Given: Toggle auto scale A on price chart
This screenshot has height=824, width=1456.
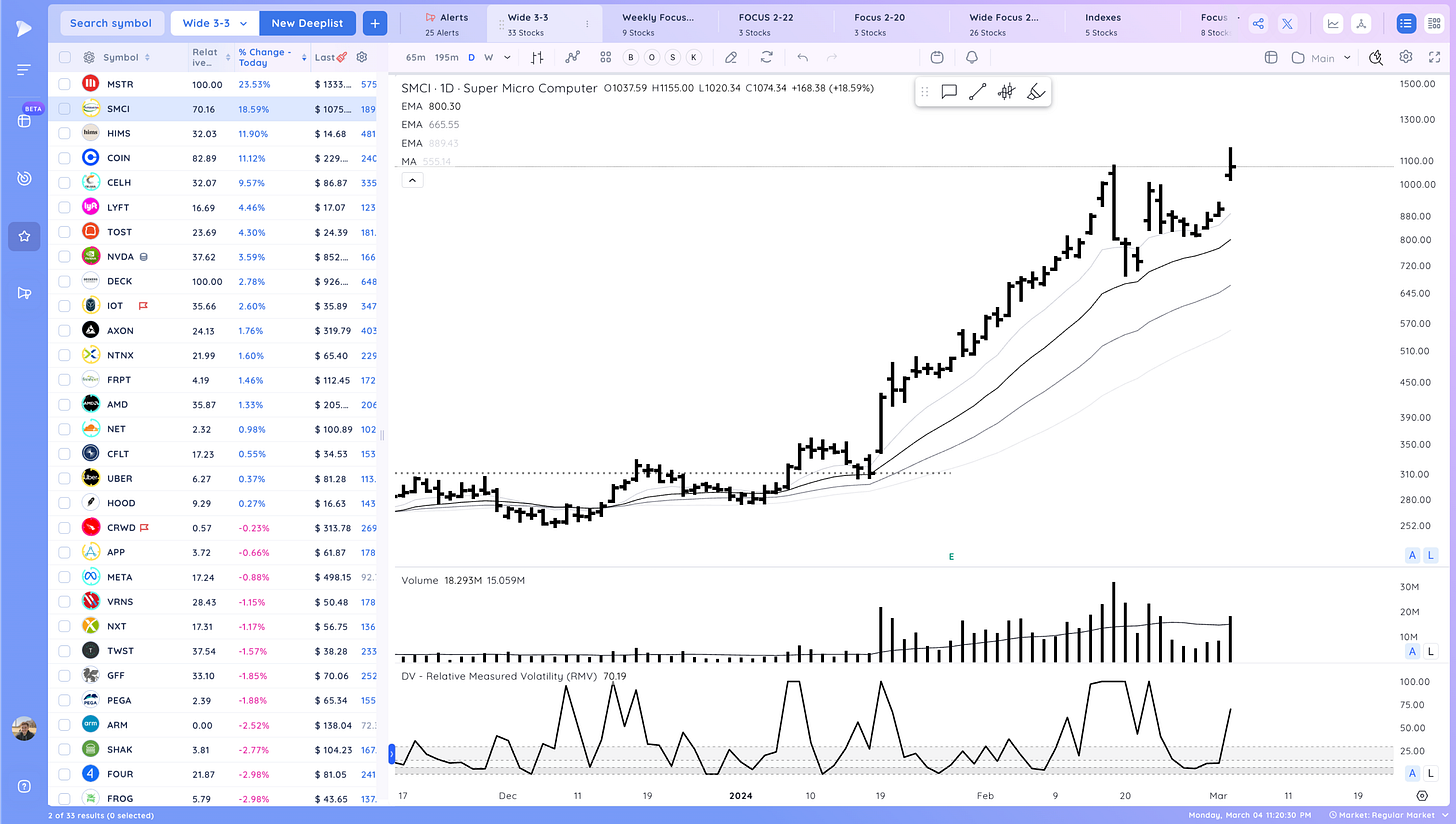Looking at the screenshot, I should click(1413, 555).
